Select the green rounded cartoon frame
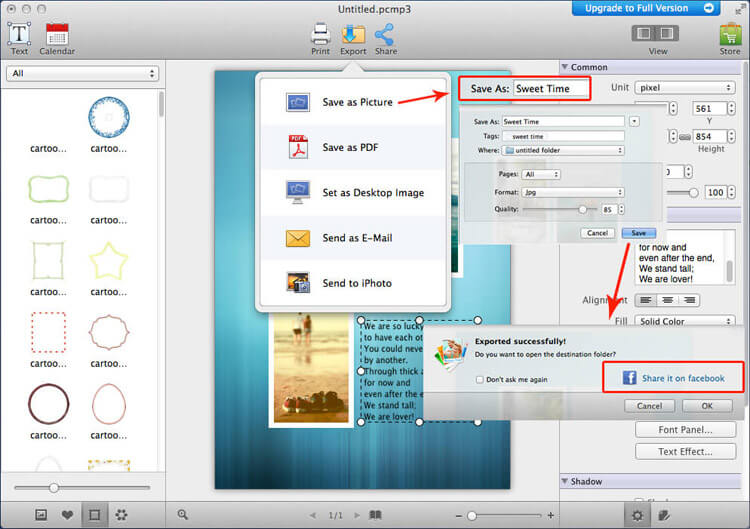750x529 pixels. tap(48, 189)
